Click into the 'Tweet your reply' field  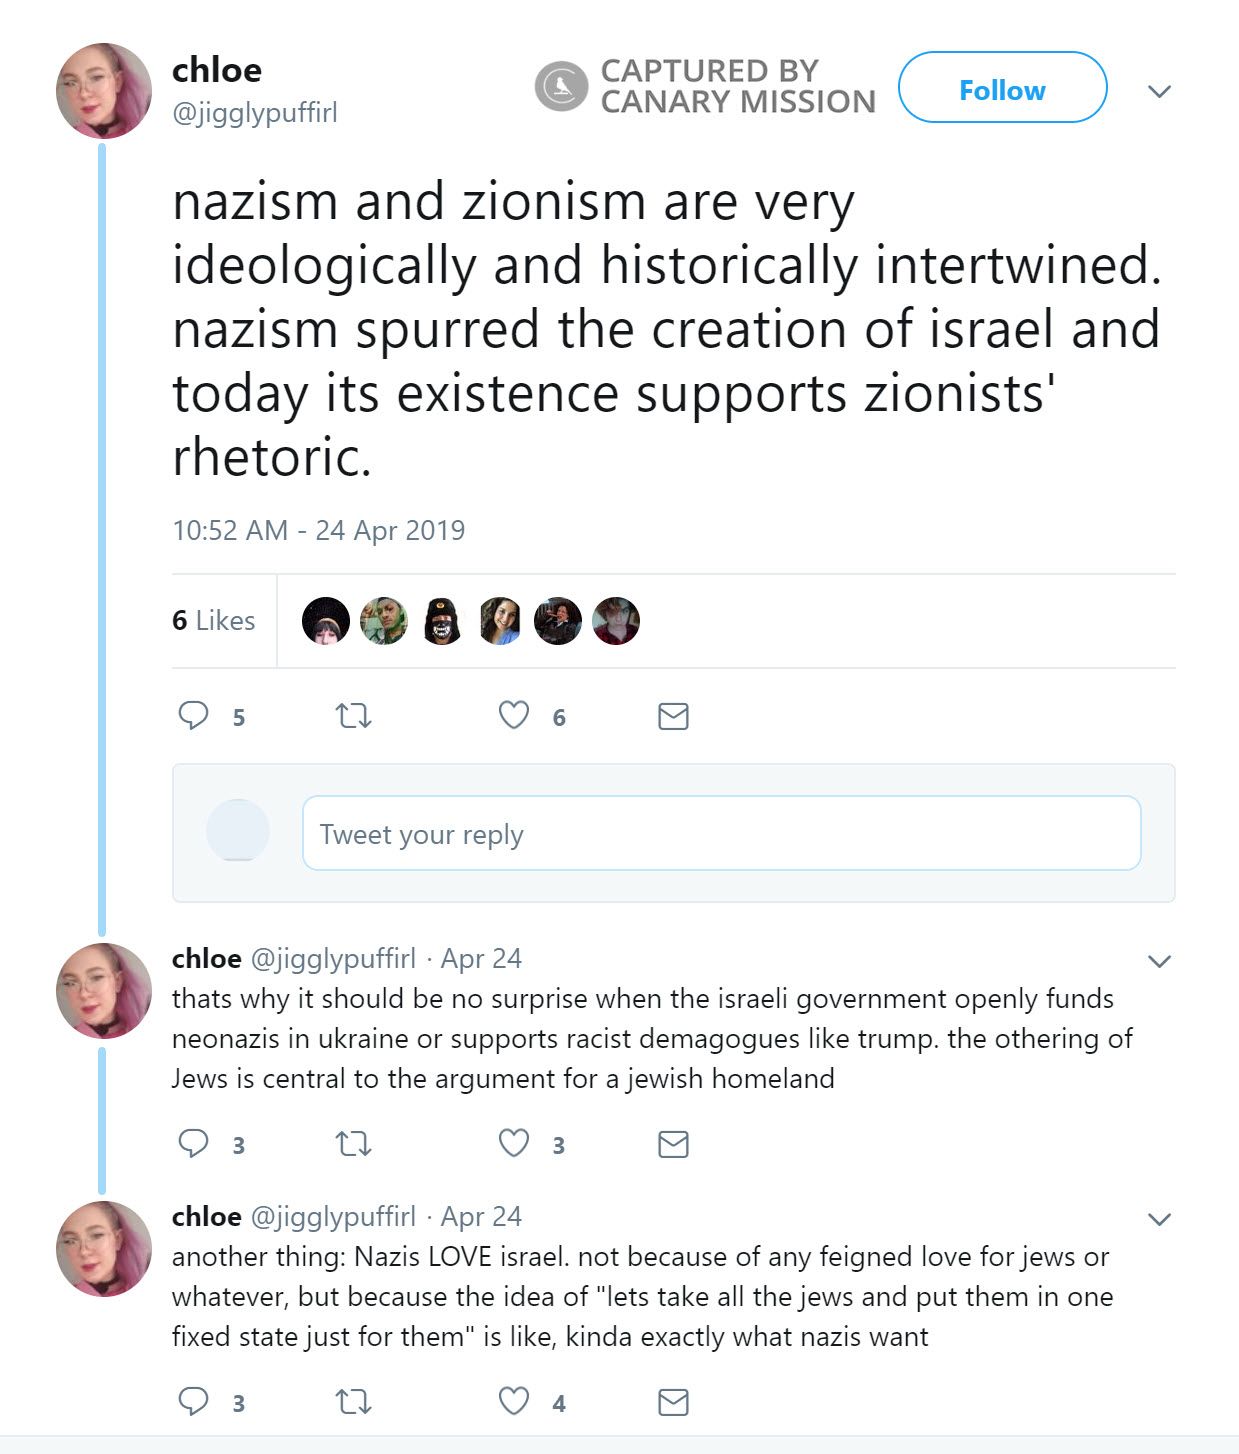click(x=721, y=833)
